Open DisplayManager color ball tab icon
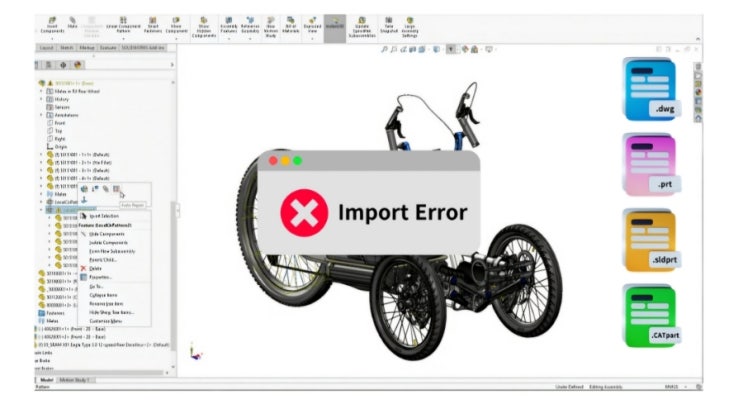Viewport: 743px width, 404px height. (x=78, y=64)
